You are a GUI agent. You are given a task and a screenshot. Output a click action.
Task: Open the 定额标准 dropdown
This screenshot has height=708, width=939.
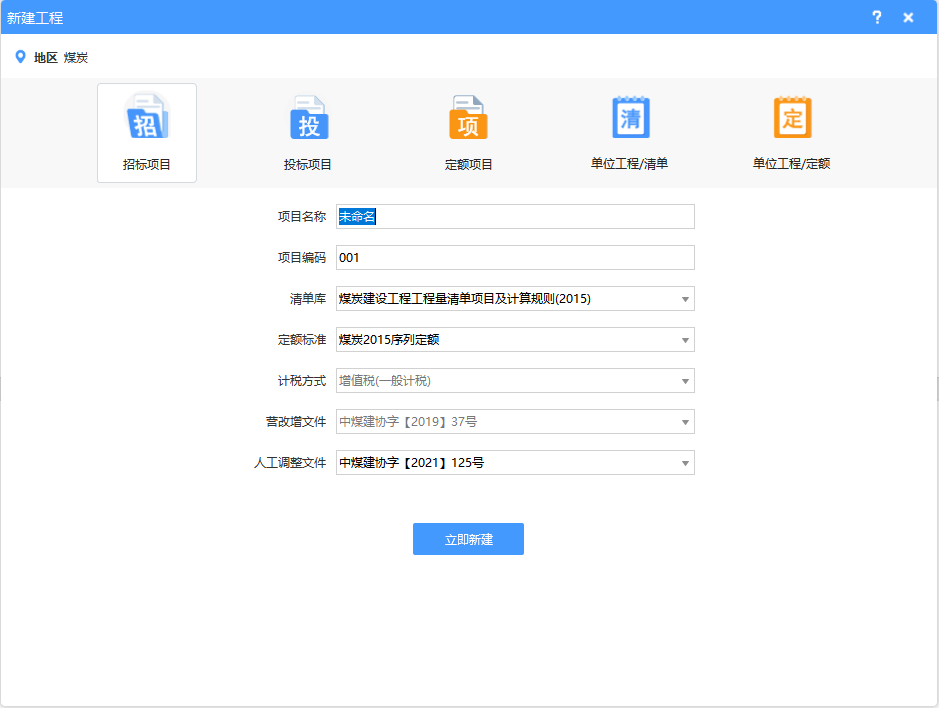coord(685,340)
